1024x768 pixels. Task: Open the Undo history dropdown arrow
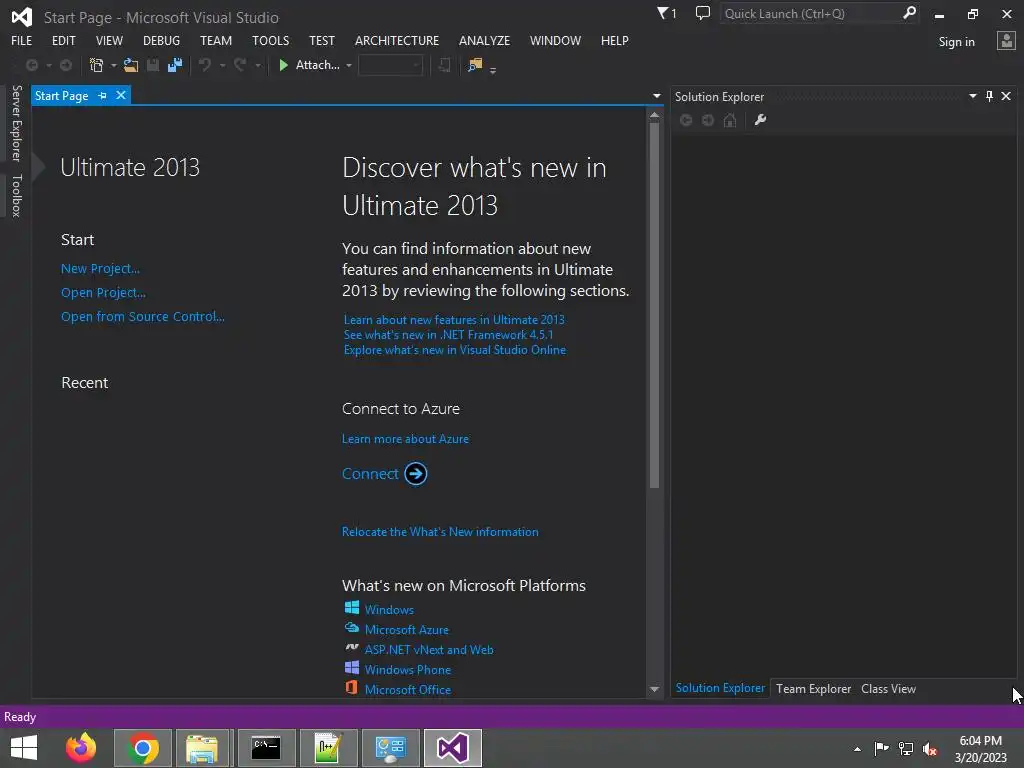coord(222,65)
